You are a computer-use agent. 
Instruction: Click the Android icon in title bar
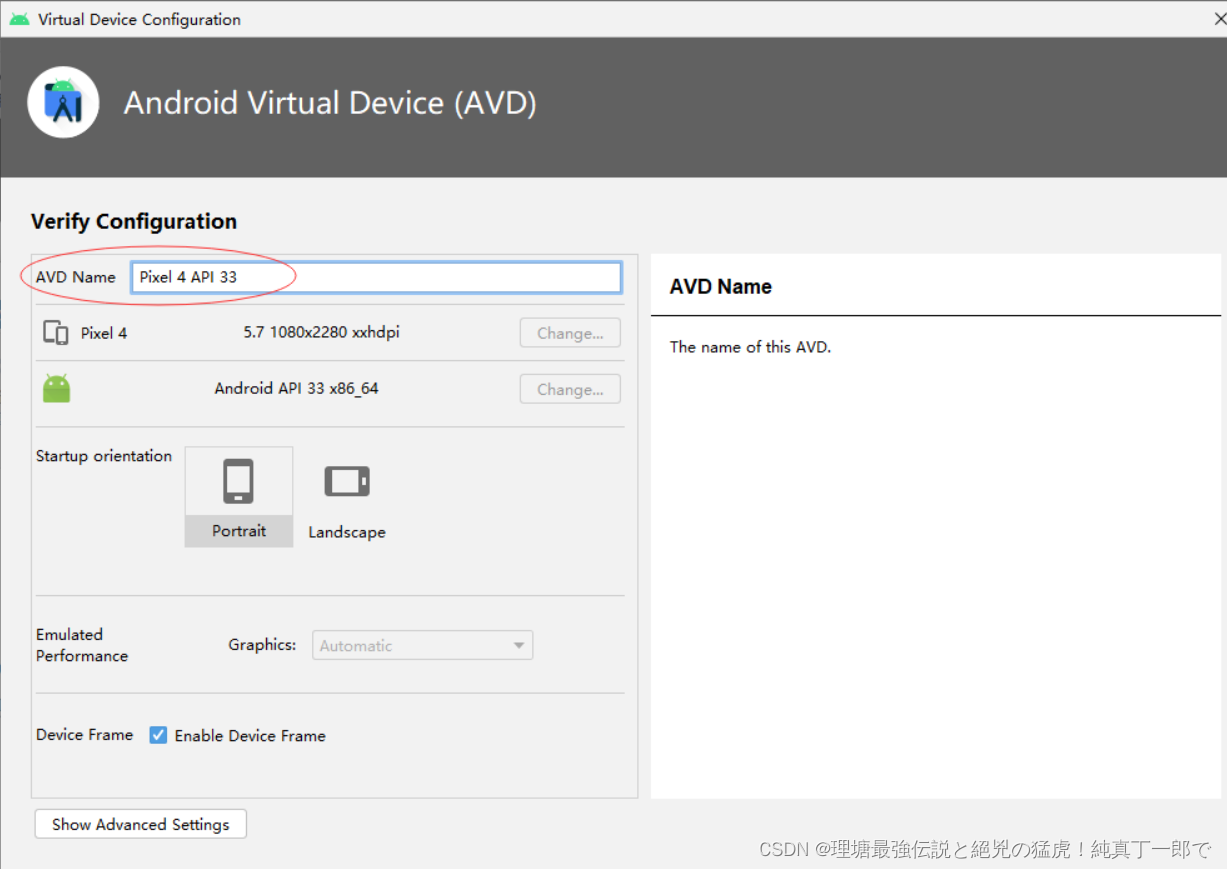(19, 19)
